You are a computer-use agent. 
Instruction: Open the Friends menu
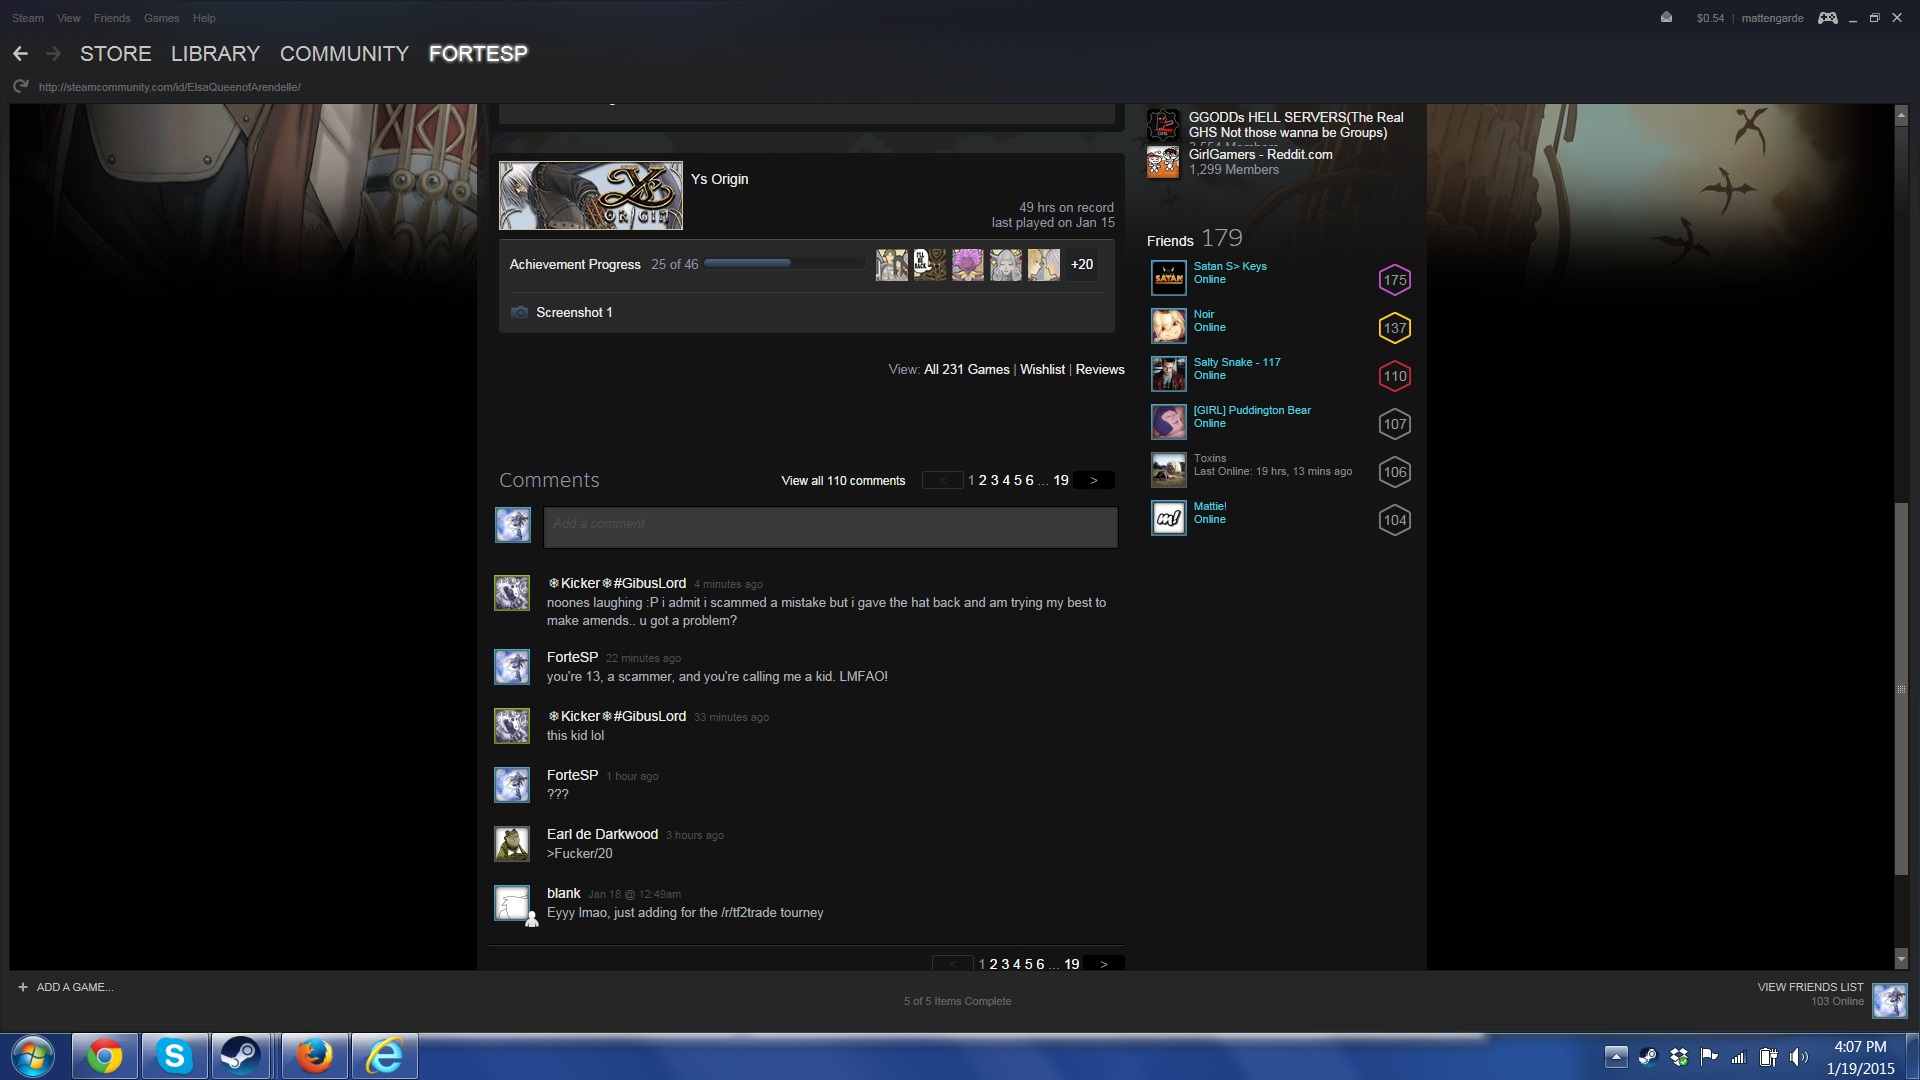point(111,18)
